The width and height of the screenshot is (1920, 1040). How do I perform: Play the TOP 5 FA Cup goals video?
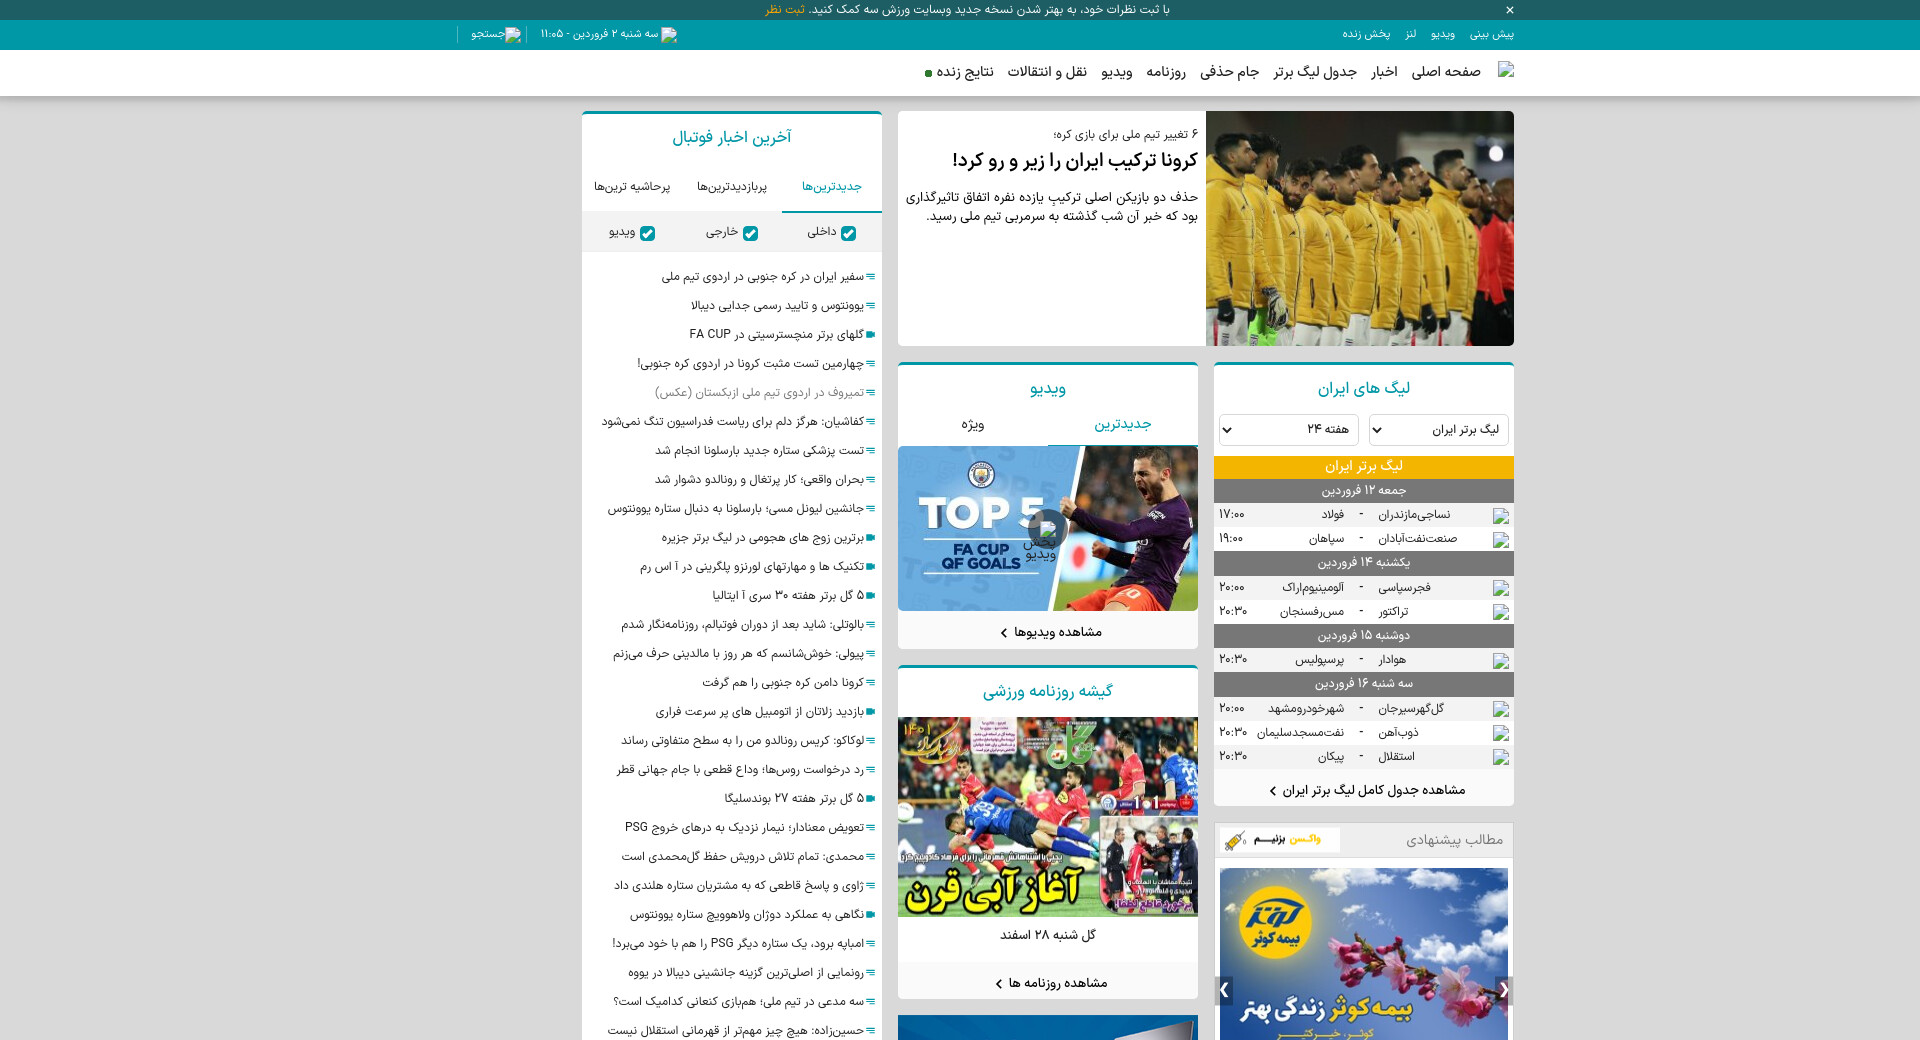[x=1047, y=528]
